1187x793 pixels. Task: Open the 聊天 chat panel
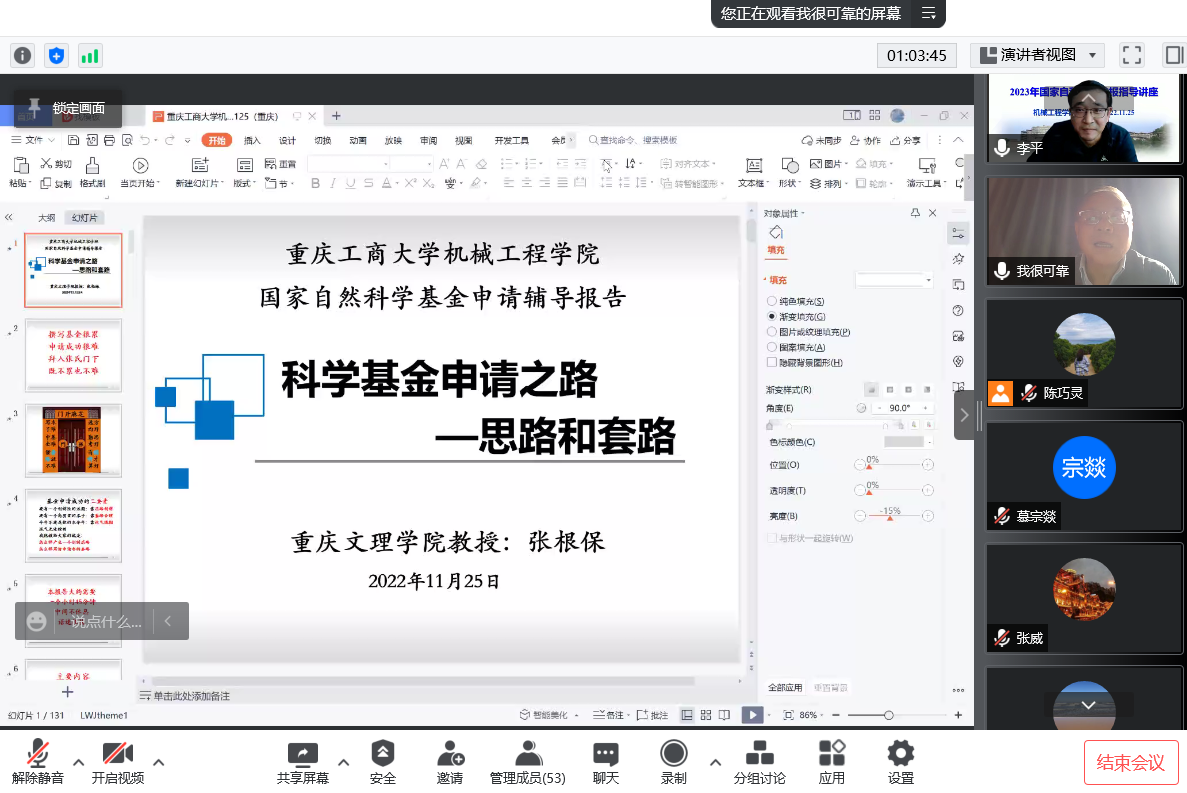coord(605,753)
